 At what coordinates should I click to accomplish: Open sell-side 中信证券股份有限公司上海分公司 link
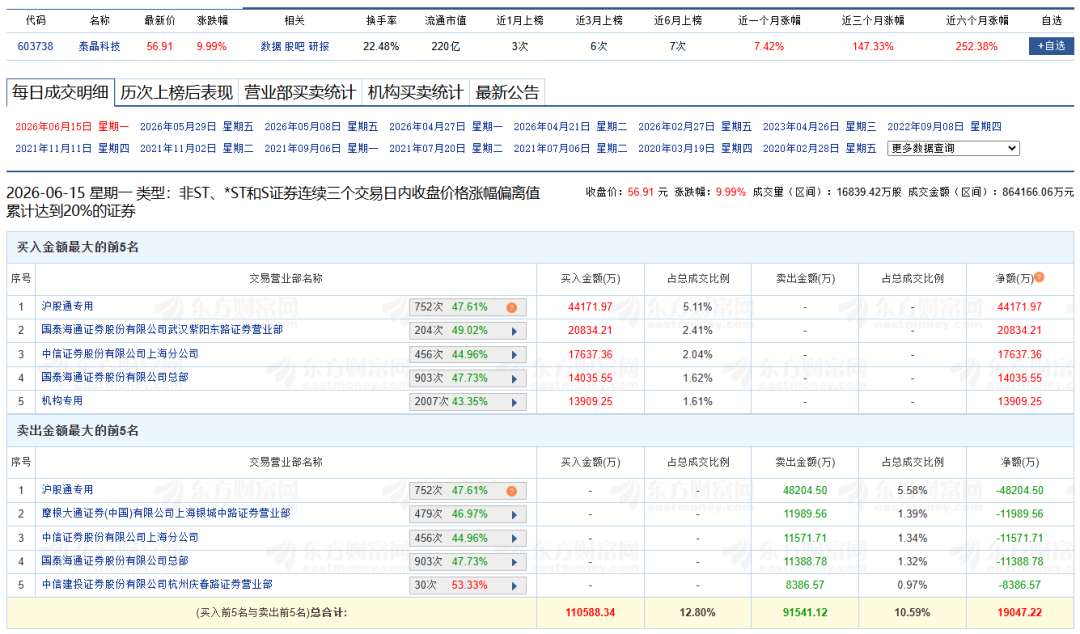[120, 537]
